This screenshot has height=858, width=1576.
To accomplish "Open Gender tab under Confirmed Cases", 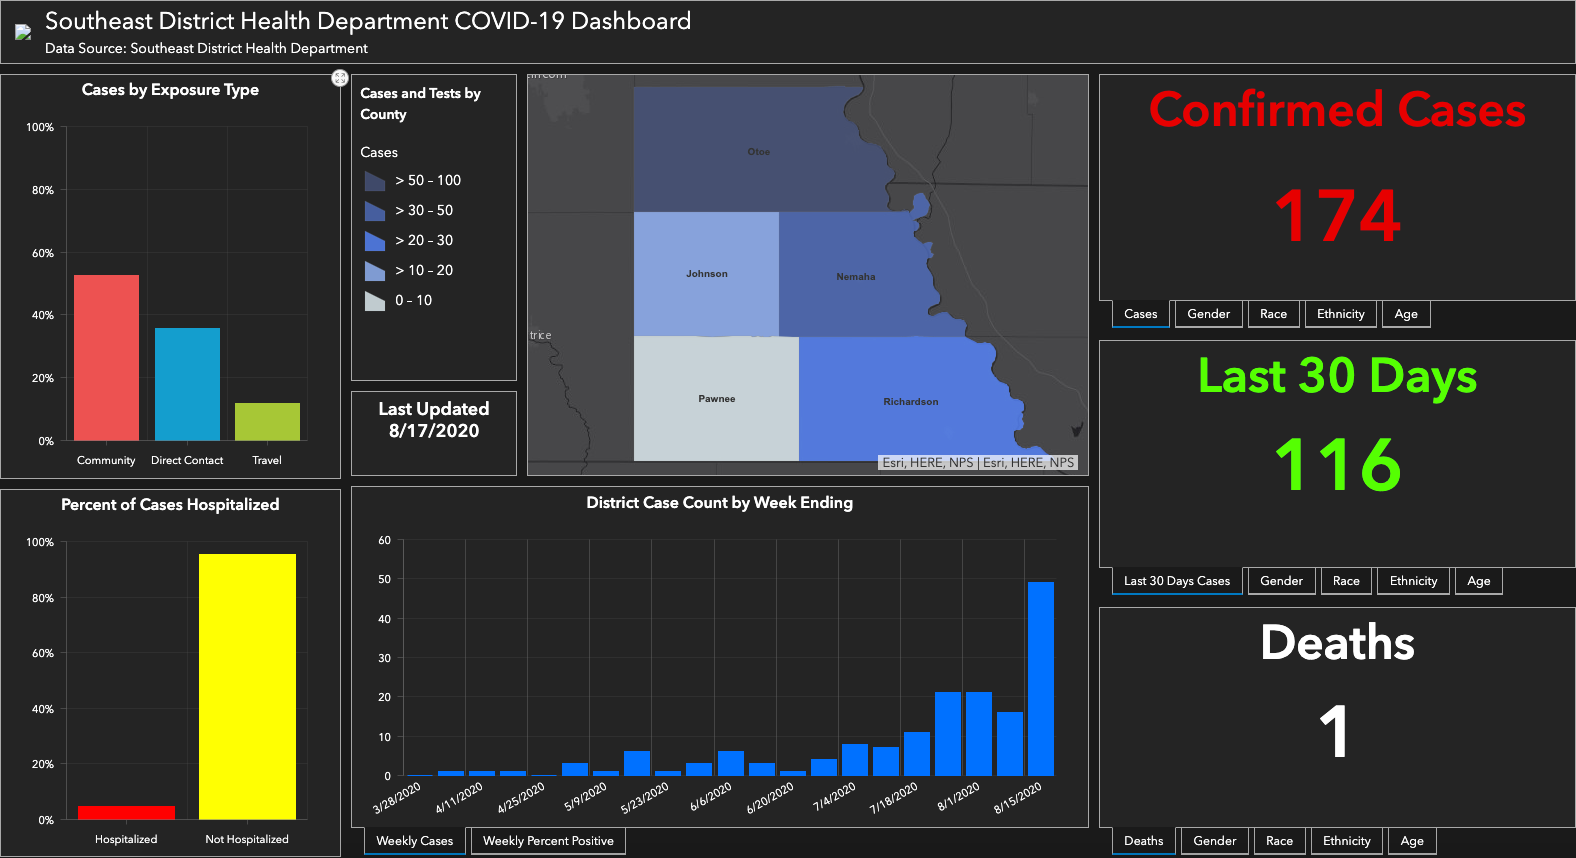I will pyautogui.click(x=1208, y=314).
